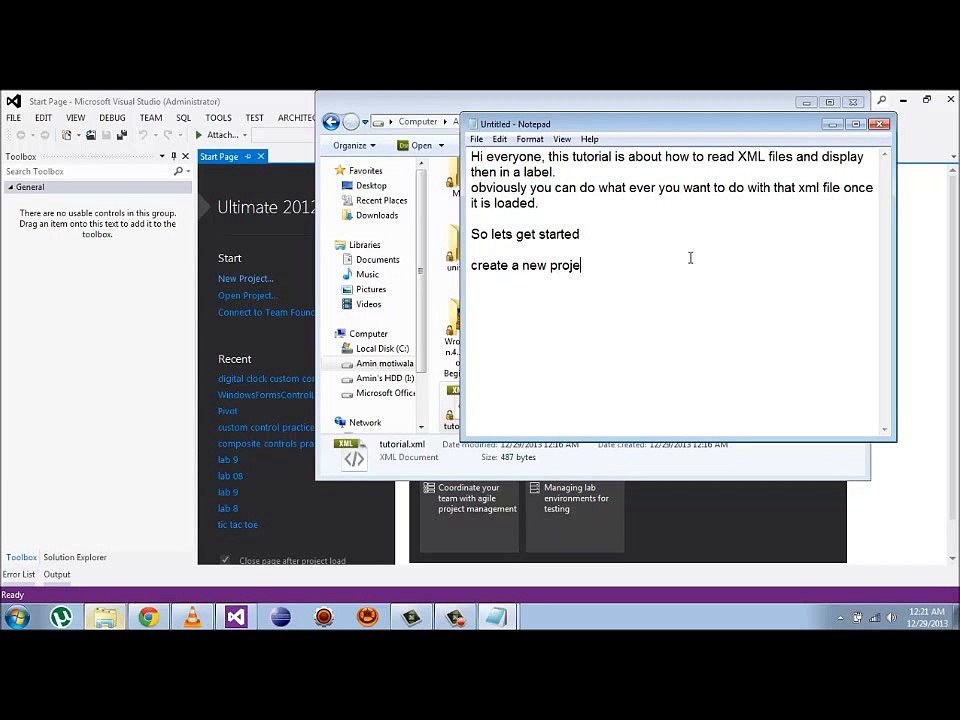960x720 pixels.
Task: Open the Output tab
Action: [57, 574]
